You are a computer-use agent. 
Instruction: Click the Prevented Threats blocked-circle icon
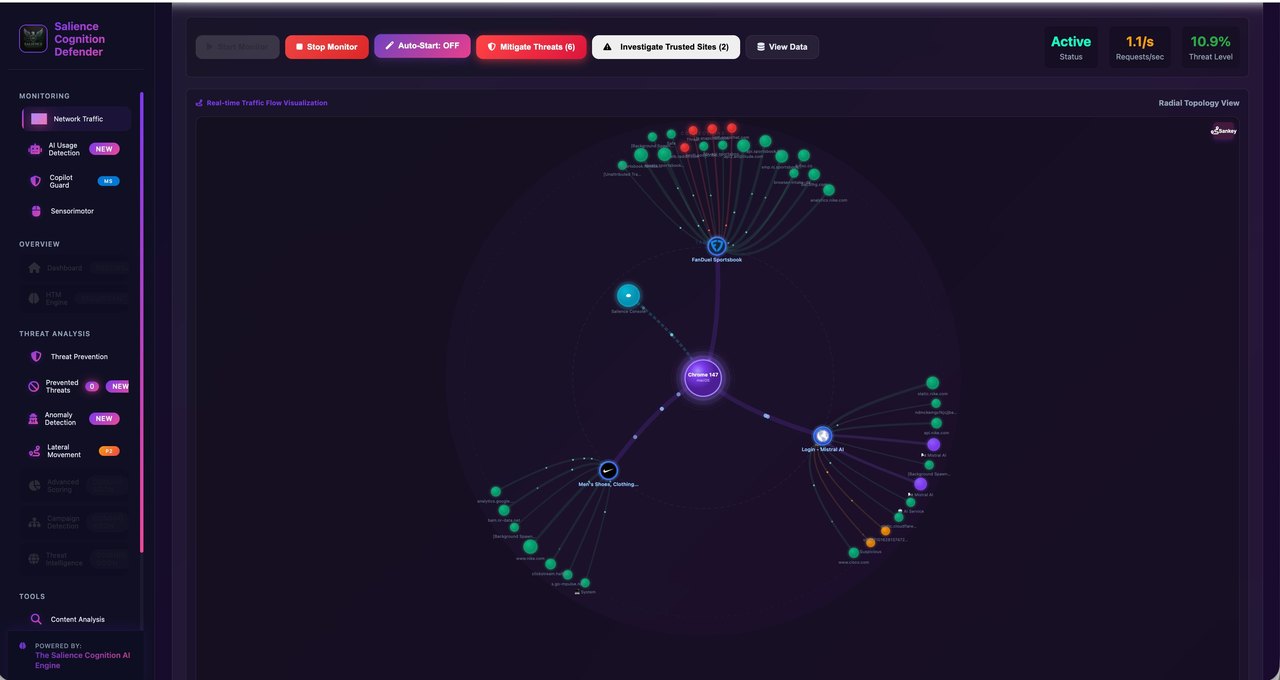pyautogui.click(x=34, y=386)
